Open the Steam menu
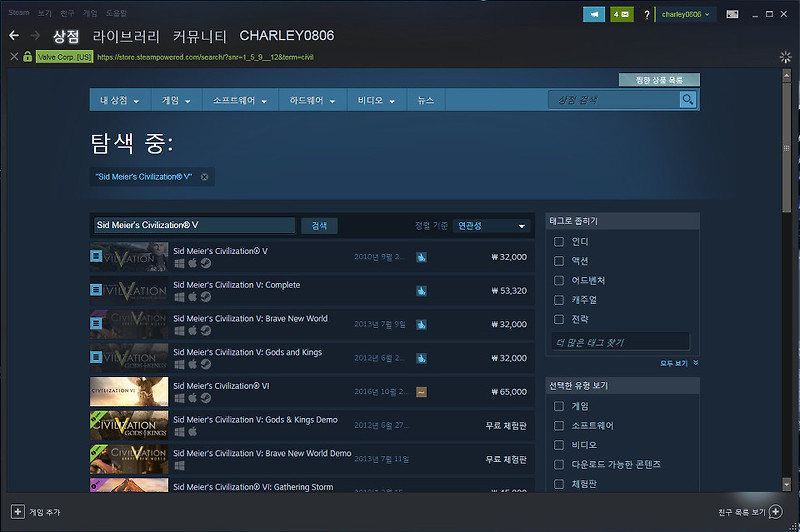This screenshot has height=532, width=800. coord(19,13)
